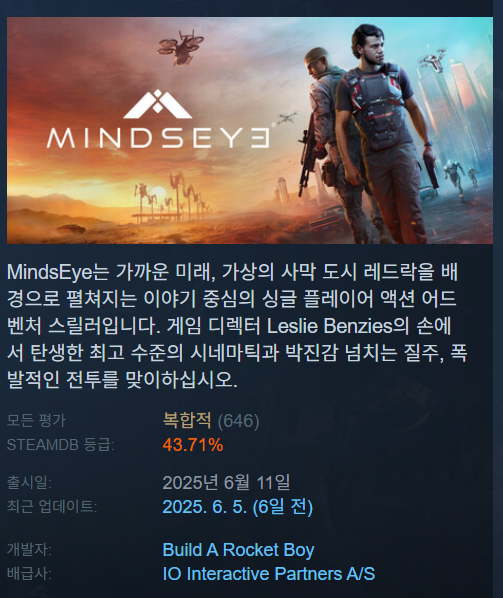Click the (646) review count
The width and height of the screenshot is (503, 598).
click(238, 421)
